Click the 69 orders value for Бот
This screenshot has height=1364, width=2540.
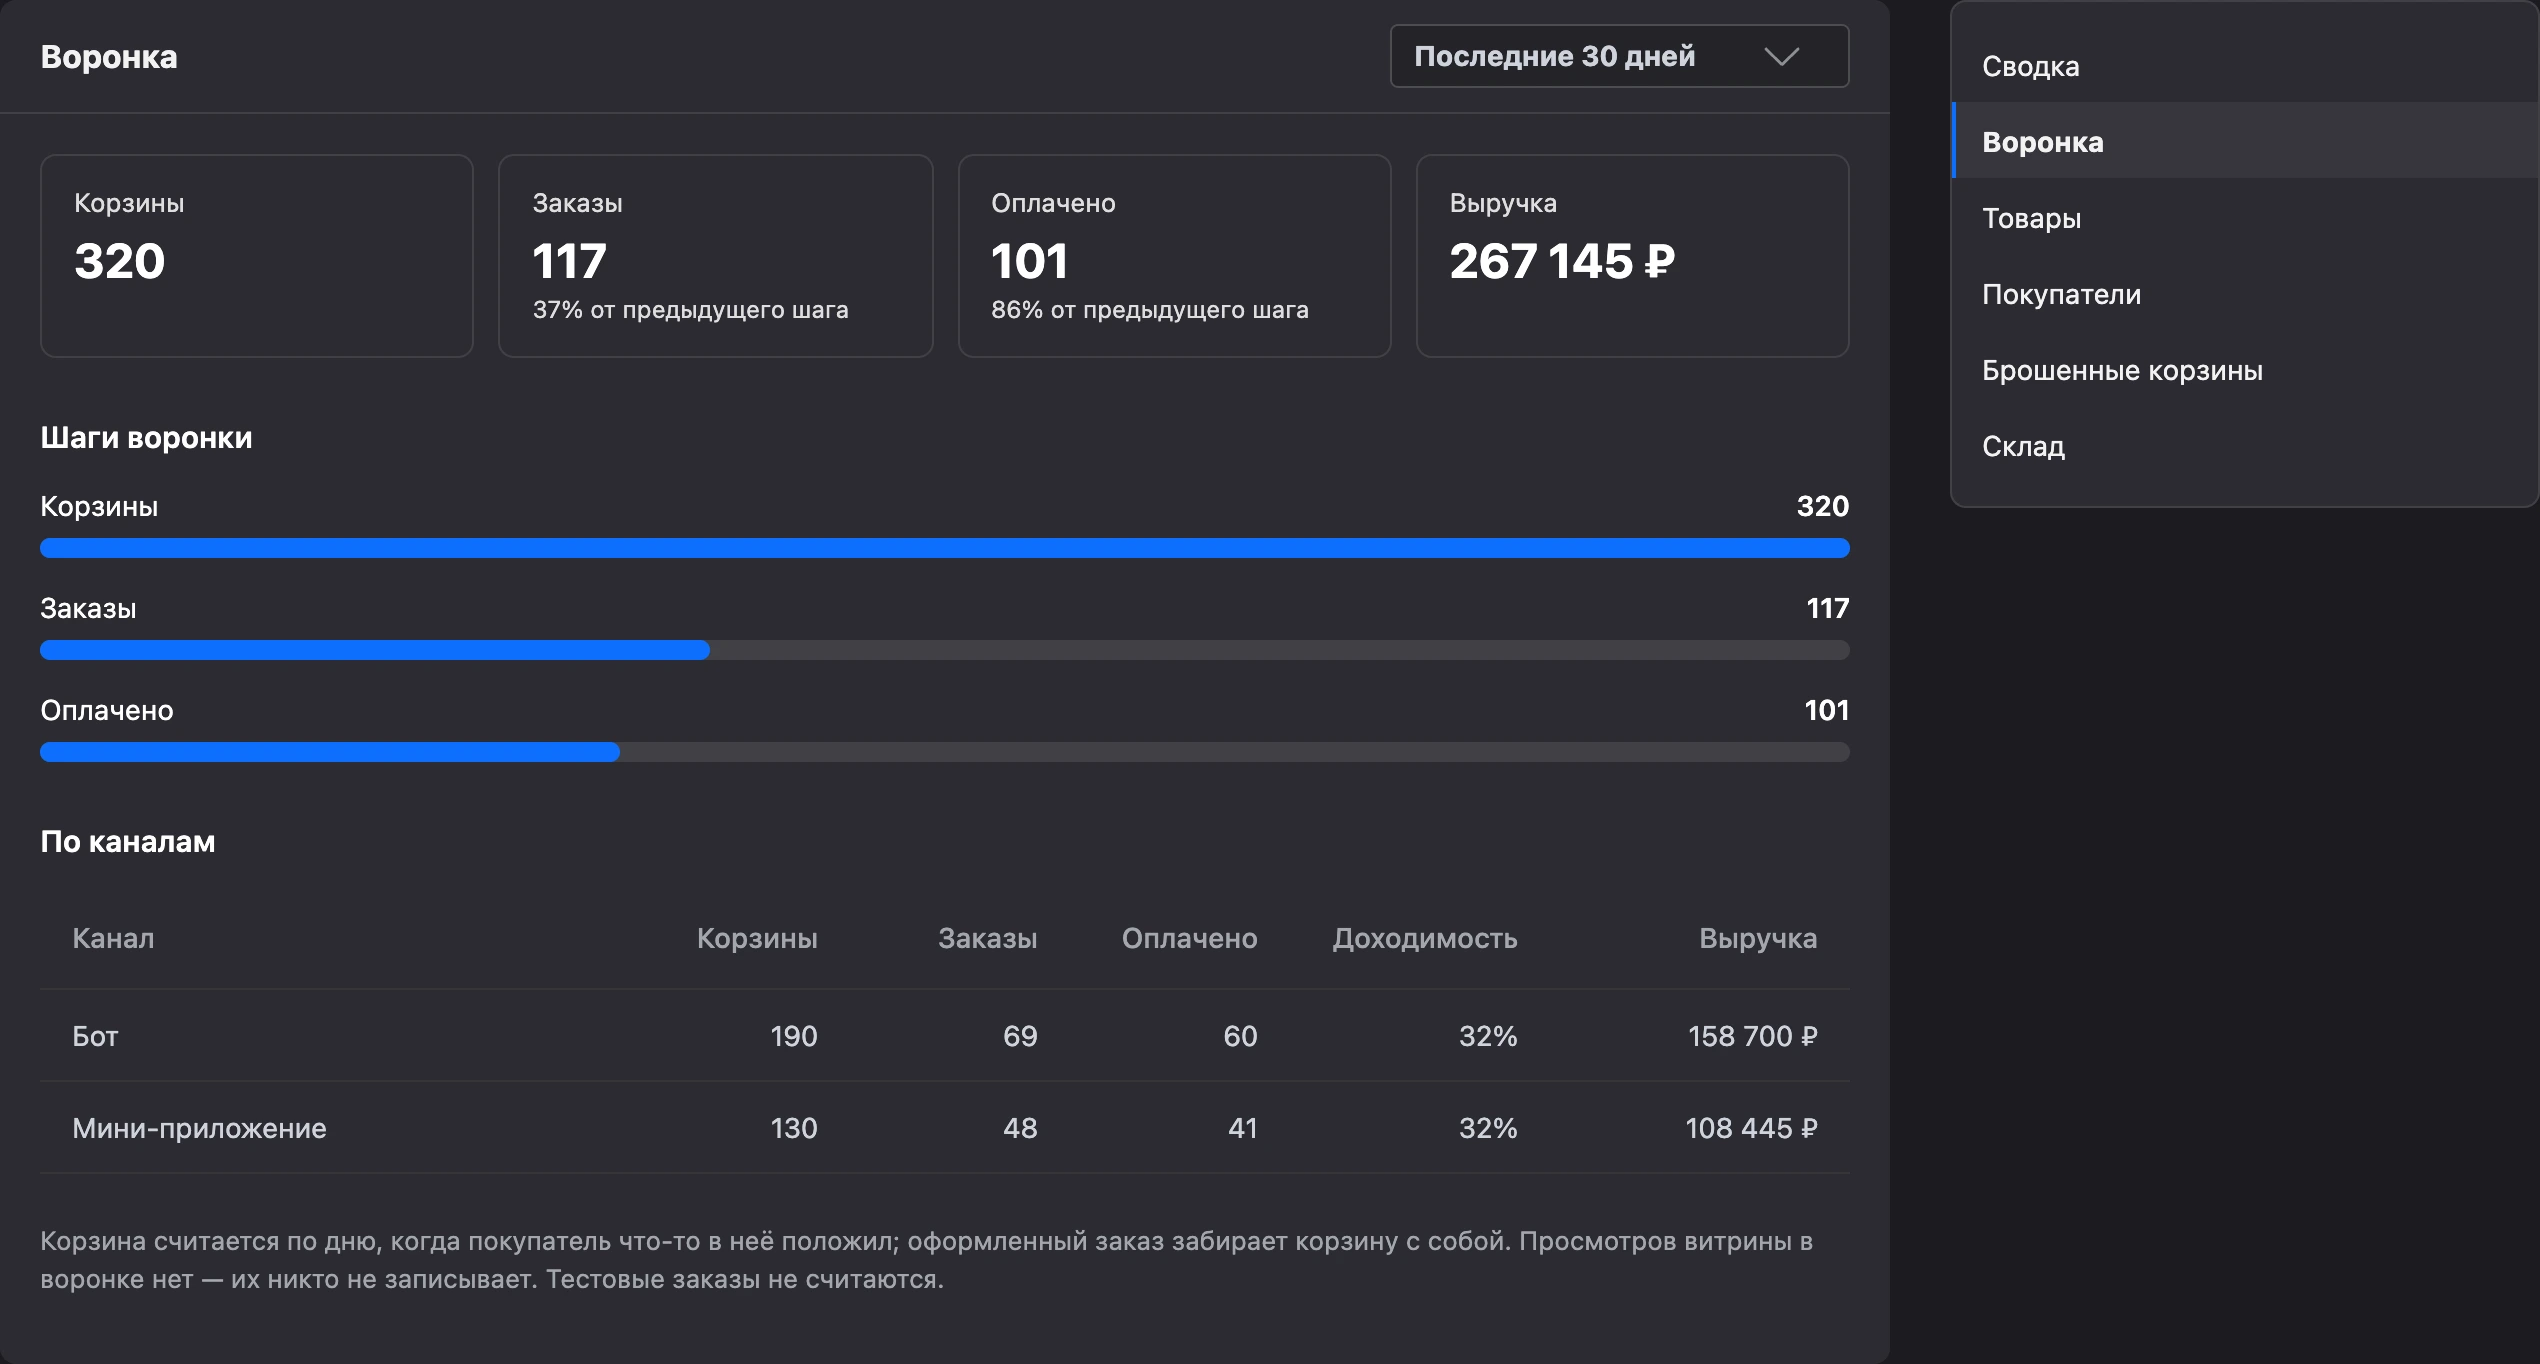click(1020, 1036)
